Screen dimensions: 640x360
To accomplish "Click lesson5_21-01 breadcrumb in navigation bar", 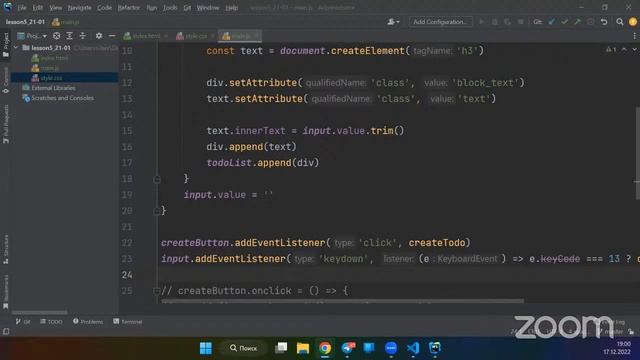I will 25,22.
